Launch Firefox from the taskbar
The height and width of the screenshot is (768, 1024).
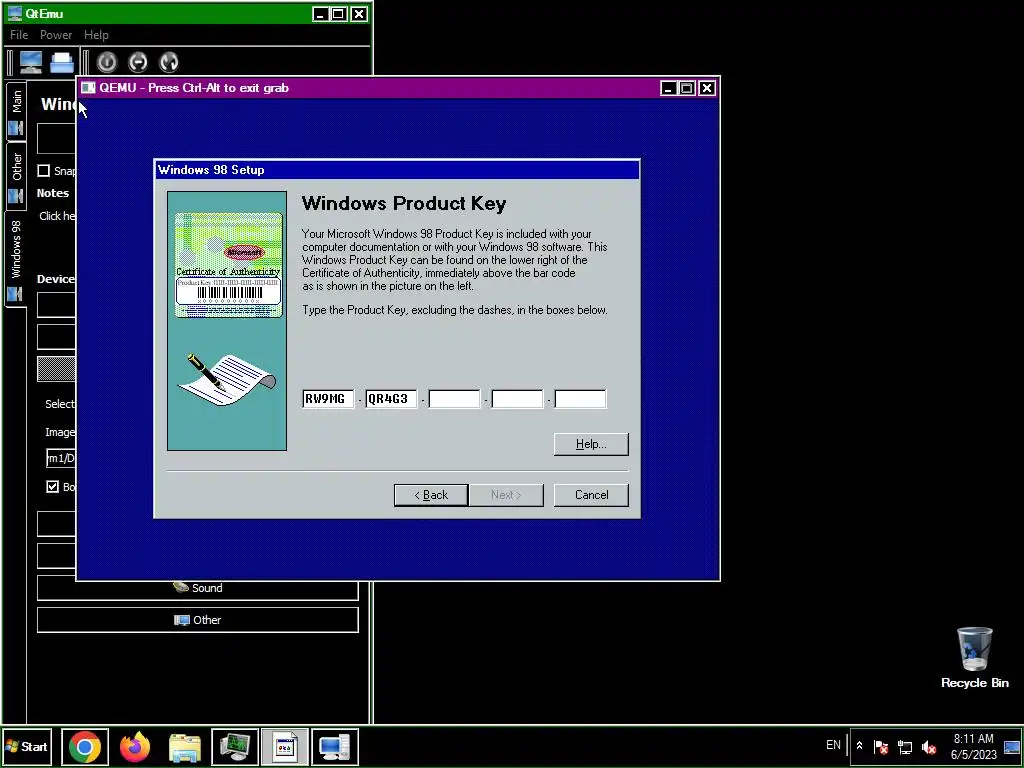point(135,746)
